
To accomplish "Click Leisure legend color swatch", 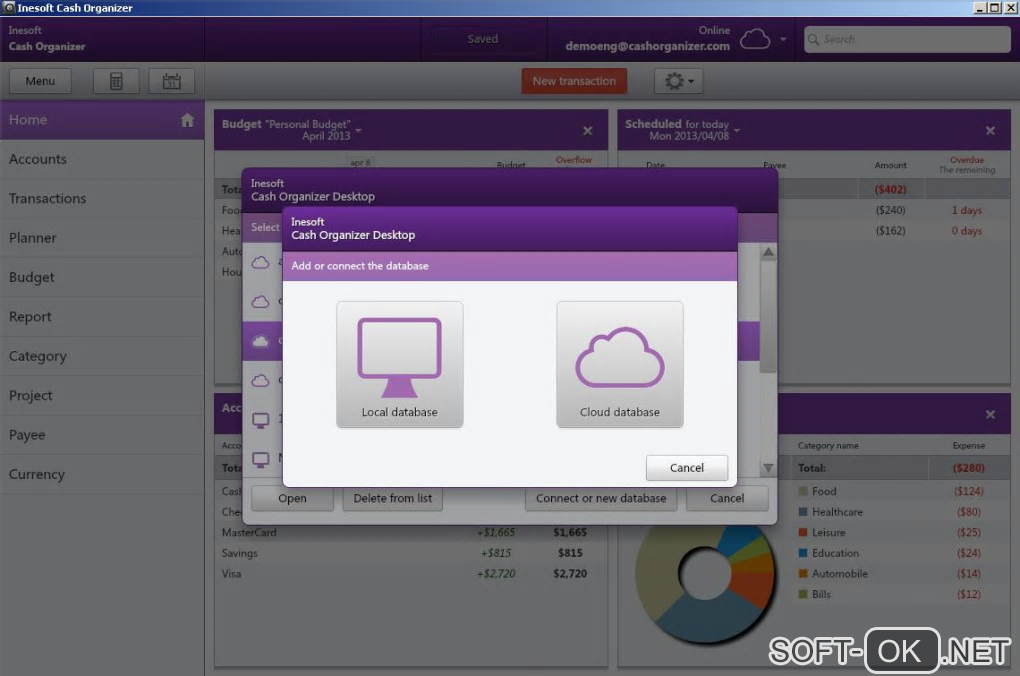I will pyautogui.click(x=803, y=532).
